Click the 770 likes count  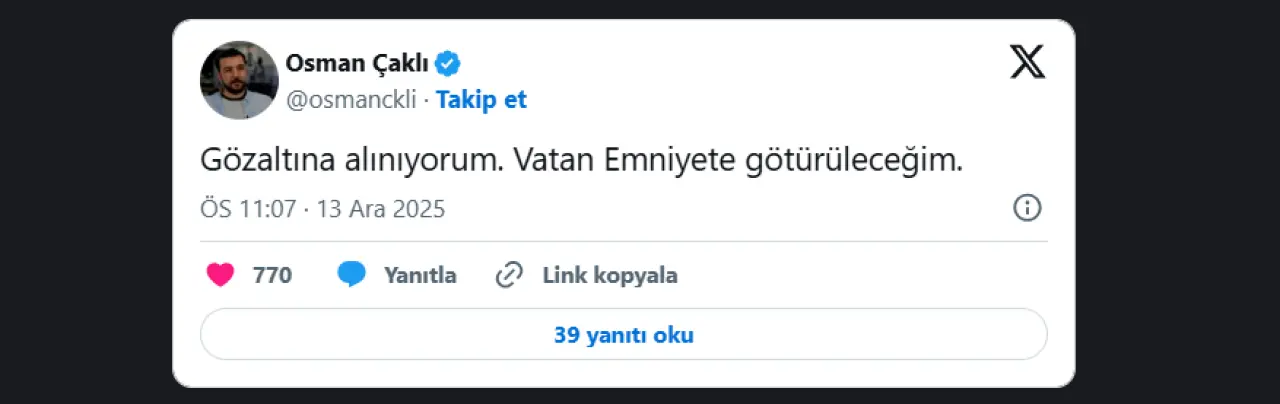[272, 275]
